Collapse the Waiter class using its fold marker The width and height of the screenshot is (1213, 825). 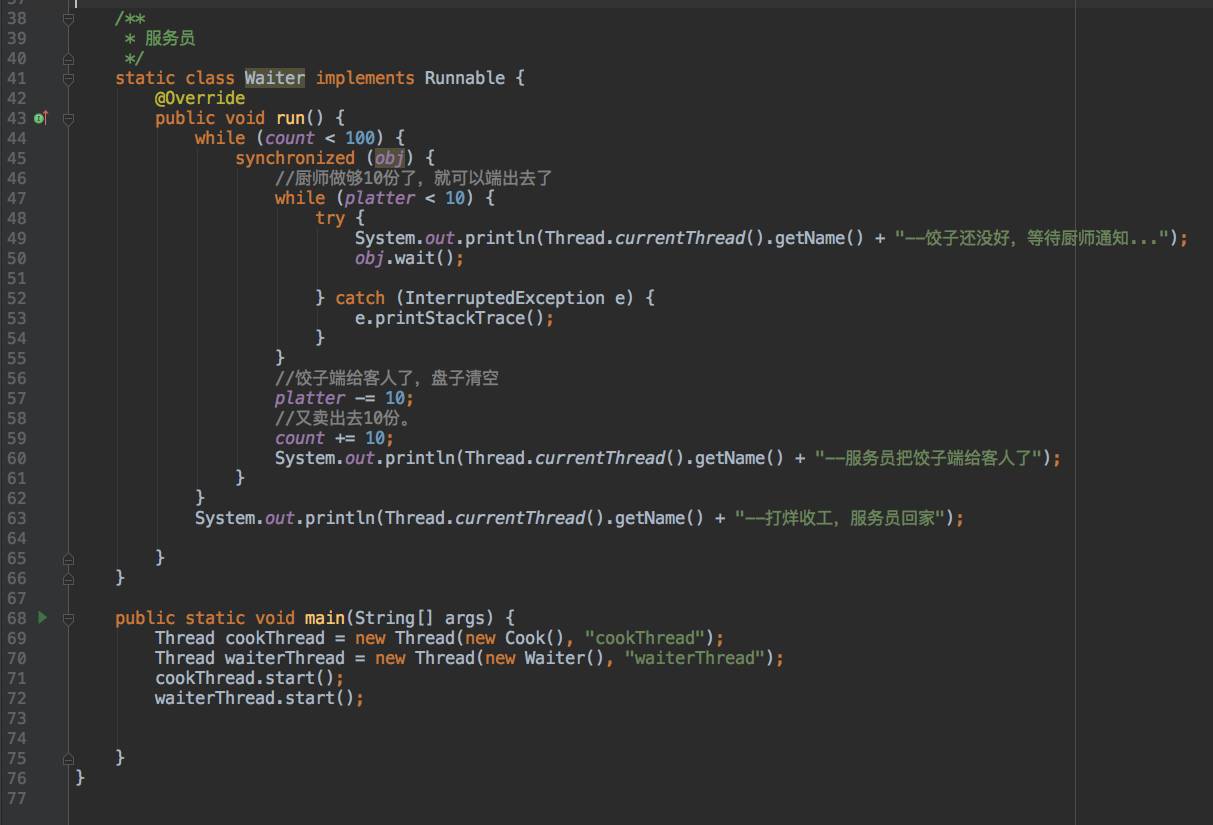68,78
